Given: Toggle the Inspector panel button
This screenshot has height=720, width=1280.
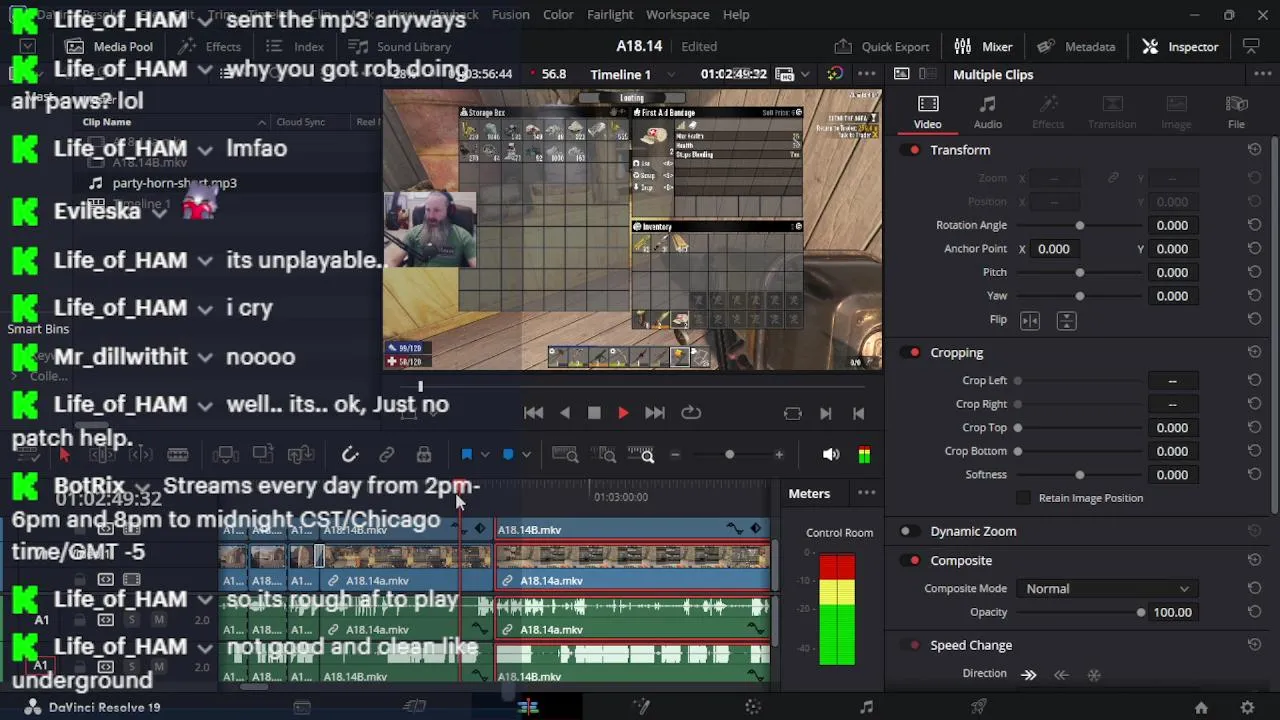Looking at the screenshot, I should (1180, 46).
